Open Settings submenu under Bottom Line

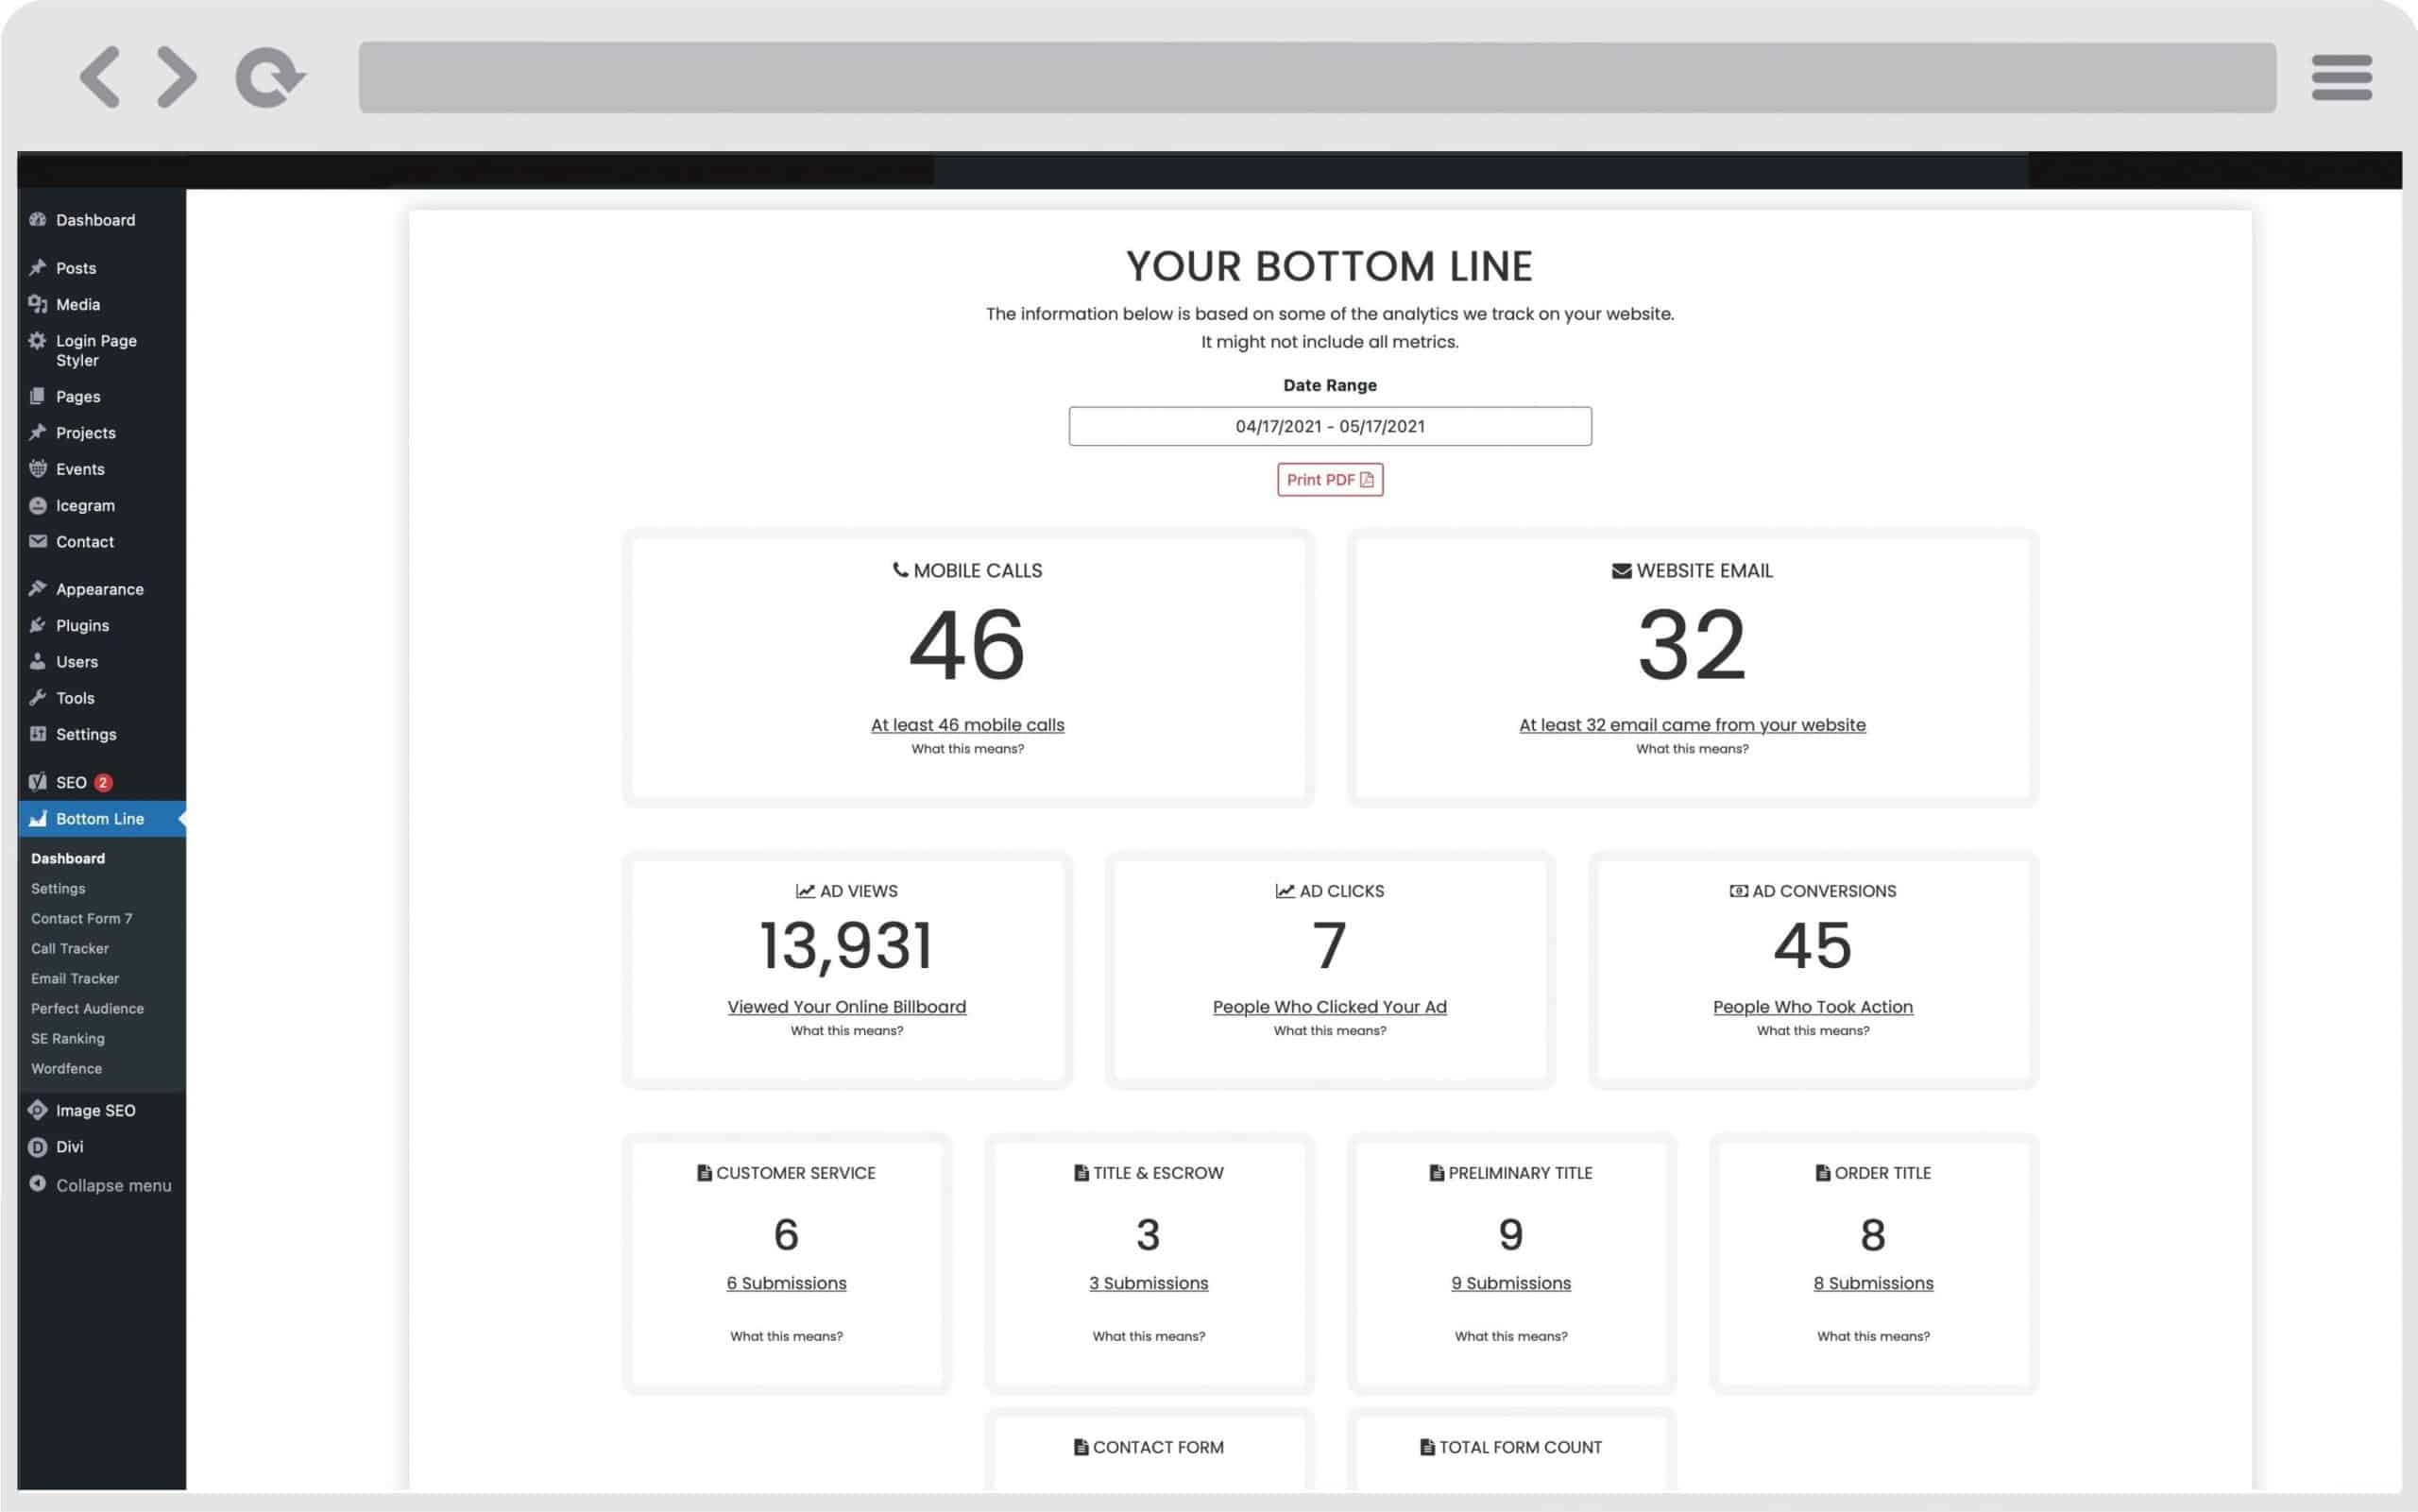58,888
